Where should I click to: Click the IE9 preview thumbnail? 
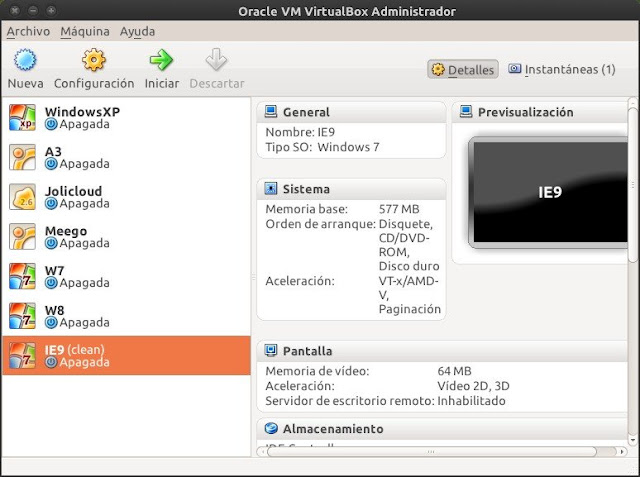548,193
